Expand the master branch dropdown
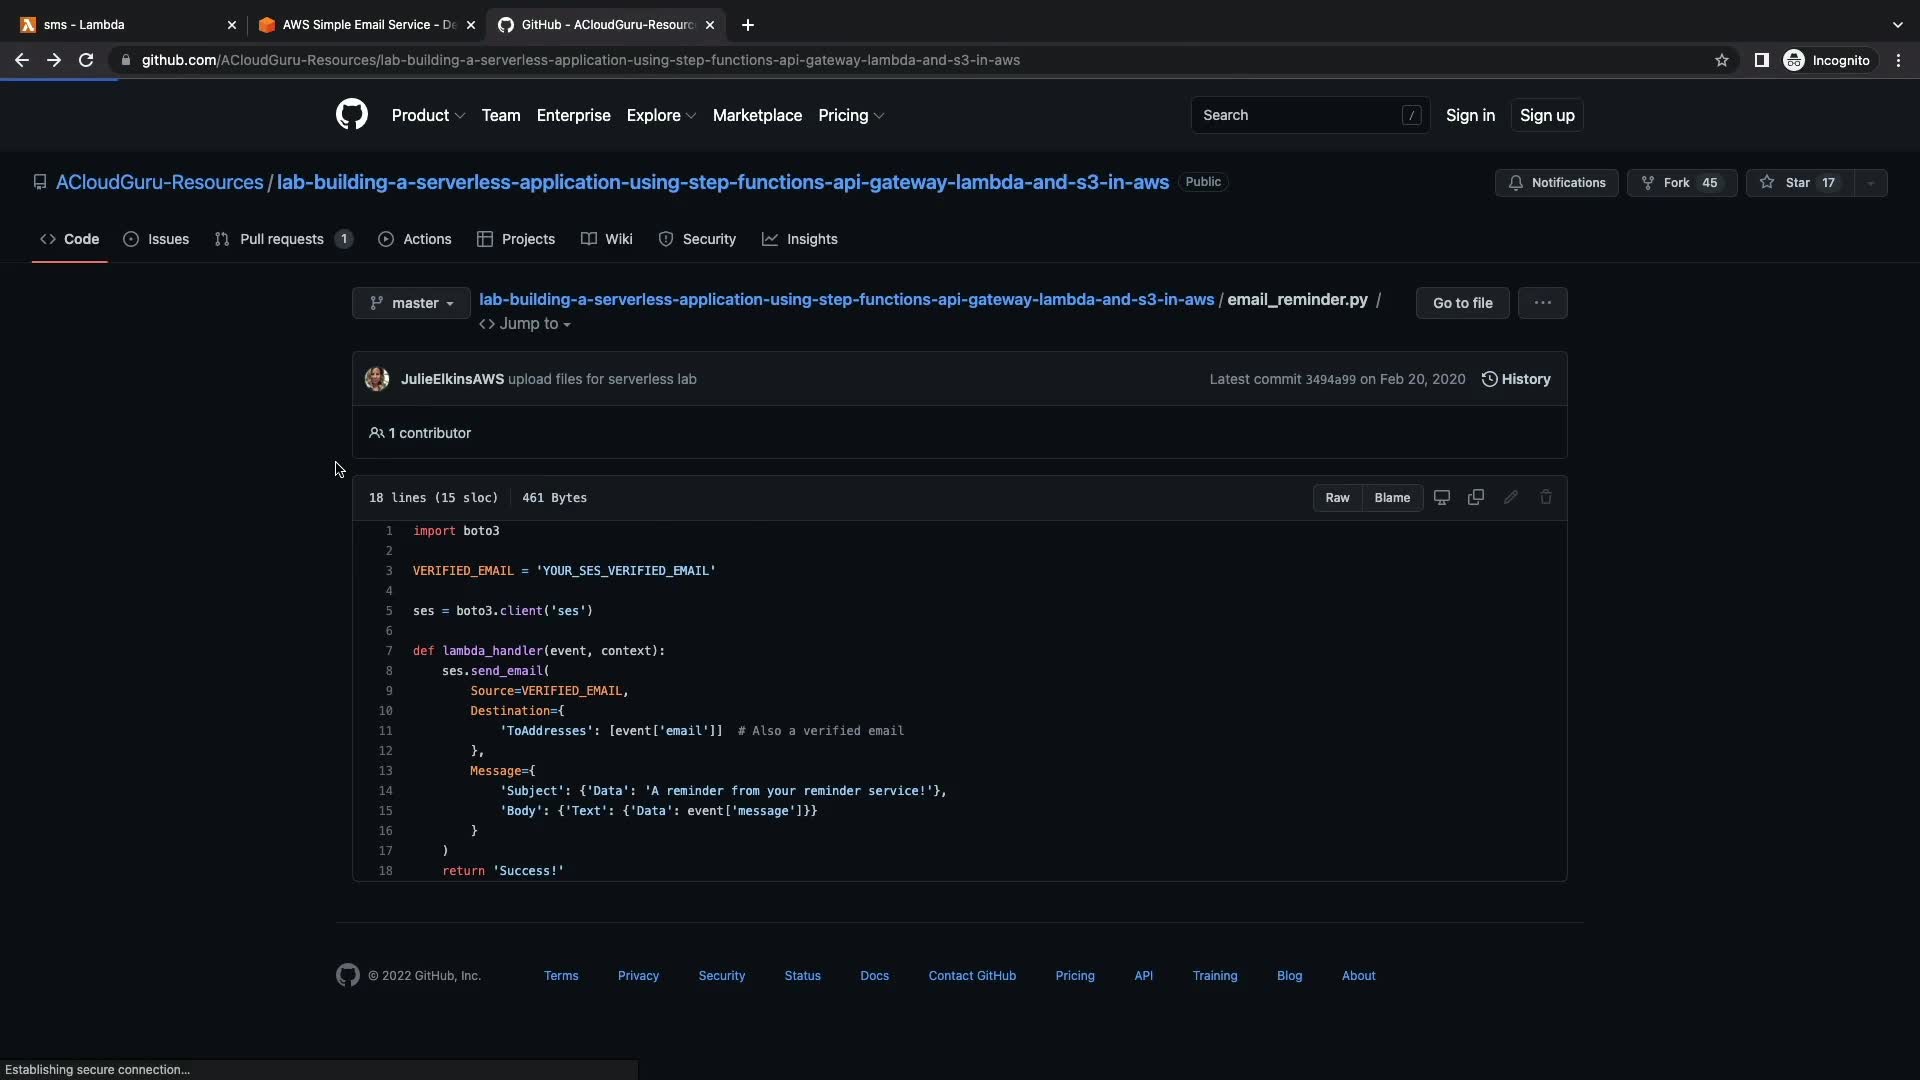Viewport: 1920px width, 1080px height. click(x=411, y=303)
